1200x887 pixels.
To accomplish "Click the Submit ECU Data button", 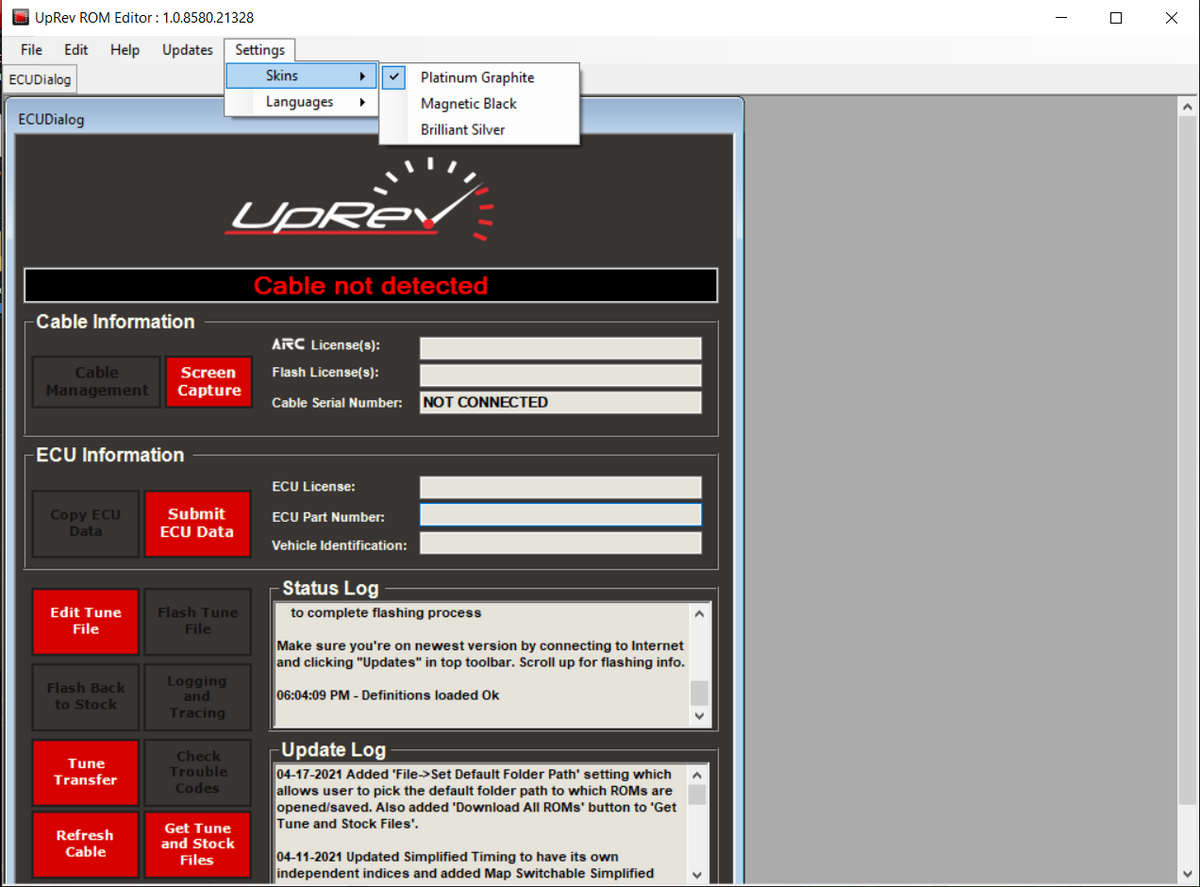I will [x=197, y=524].
